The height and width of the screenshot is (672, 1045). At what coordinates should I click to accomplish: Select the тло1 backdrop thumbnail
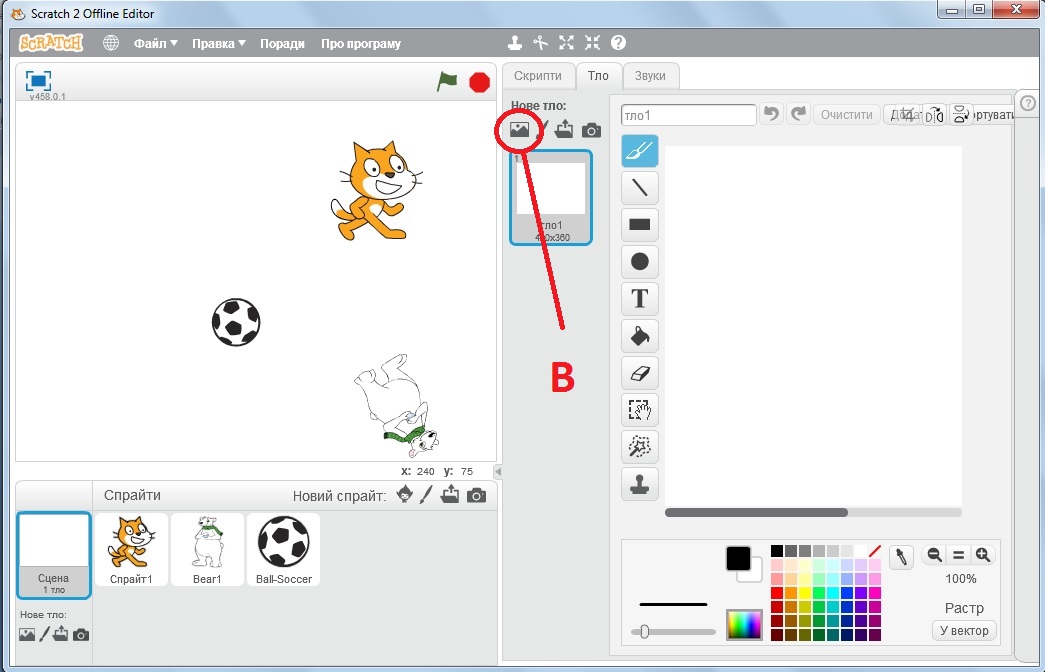coord(551,197)
